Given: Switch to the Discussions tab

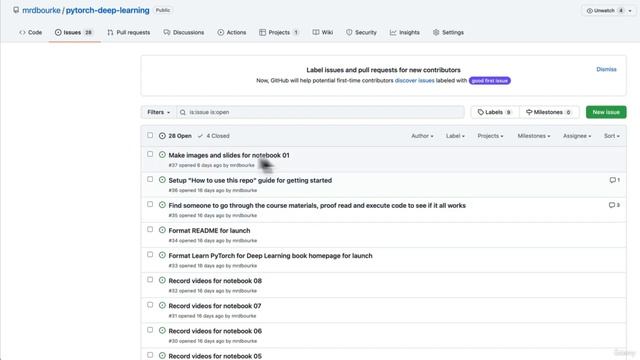Looking at the screenshot, I should coord(184,32).
